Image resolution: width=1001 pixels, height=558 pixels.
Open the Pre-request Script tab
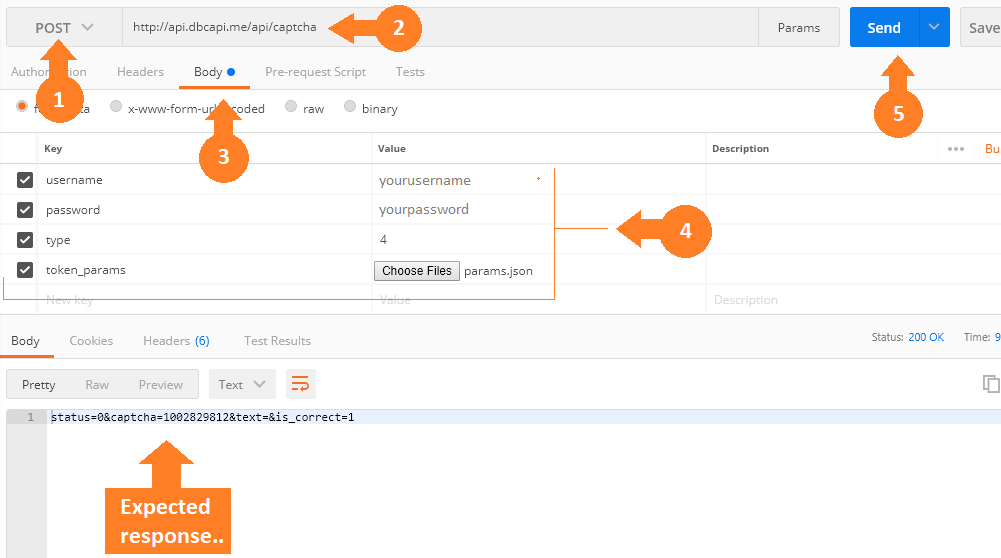[315, 72]
